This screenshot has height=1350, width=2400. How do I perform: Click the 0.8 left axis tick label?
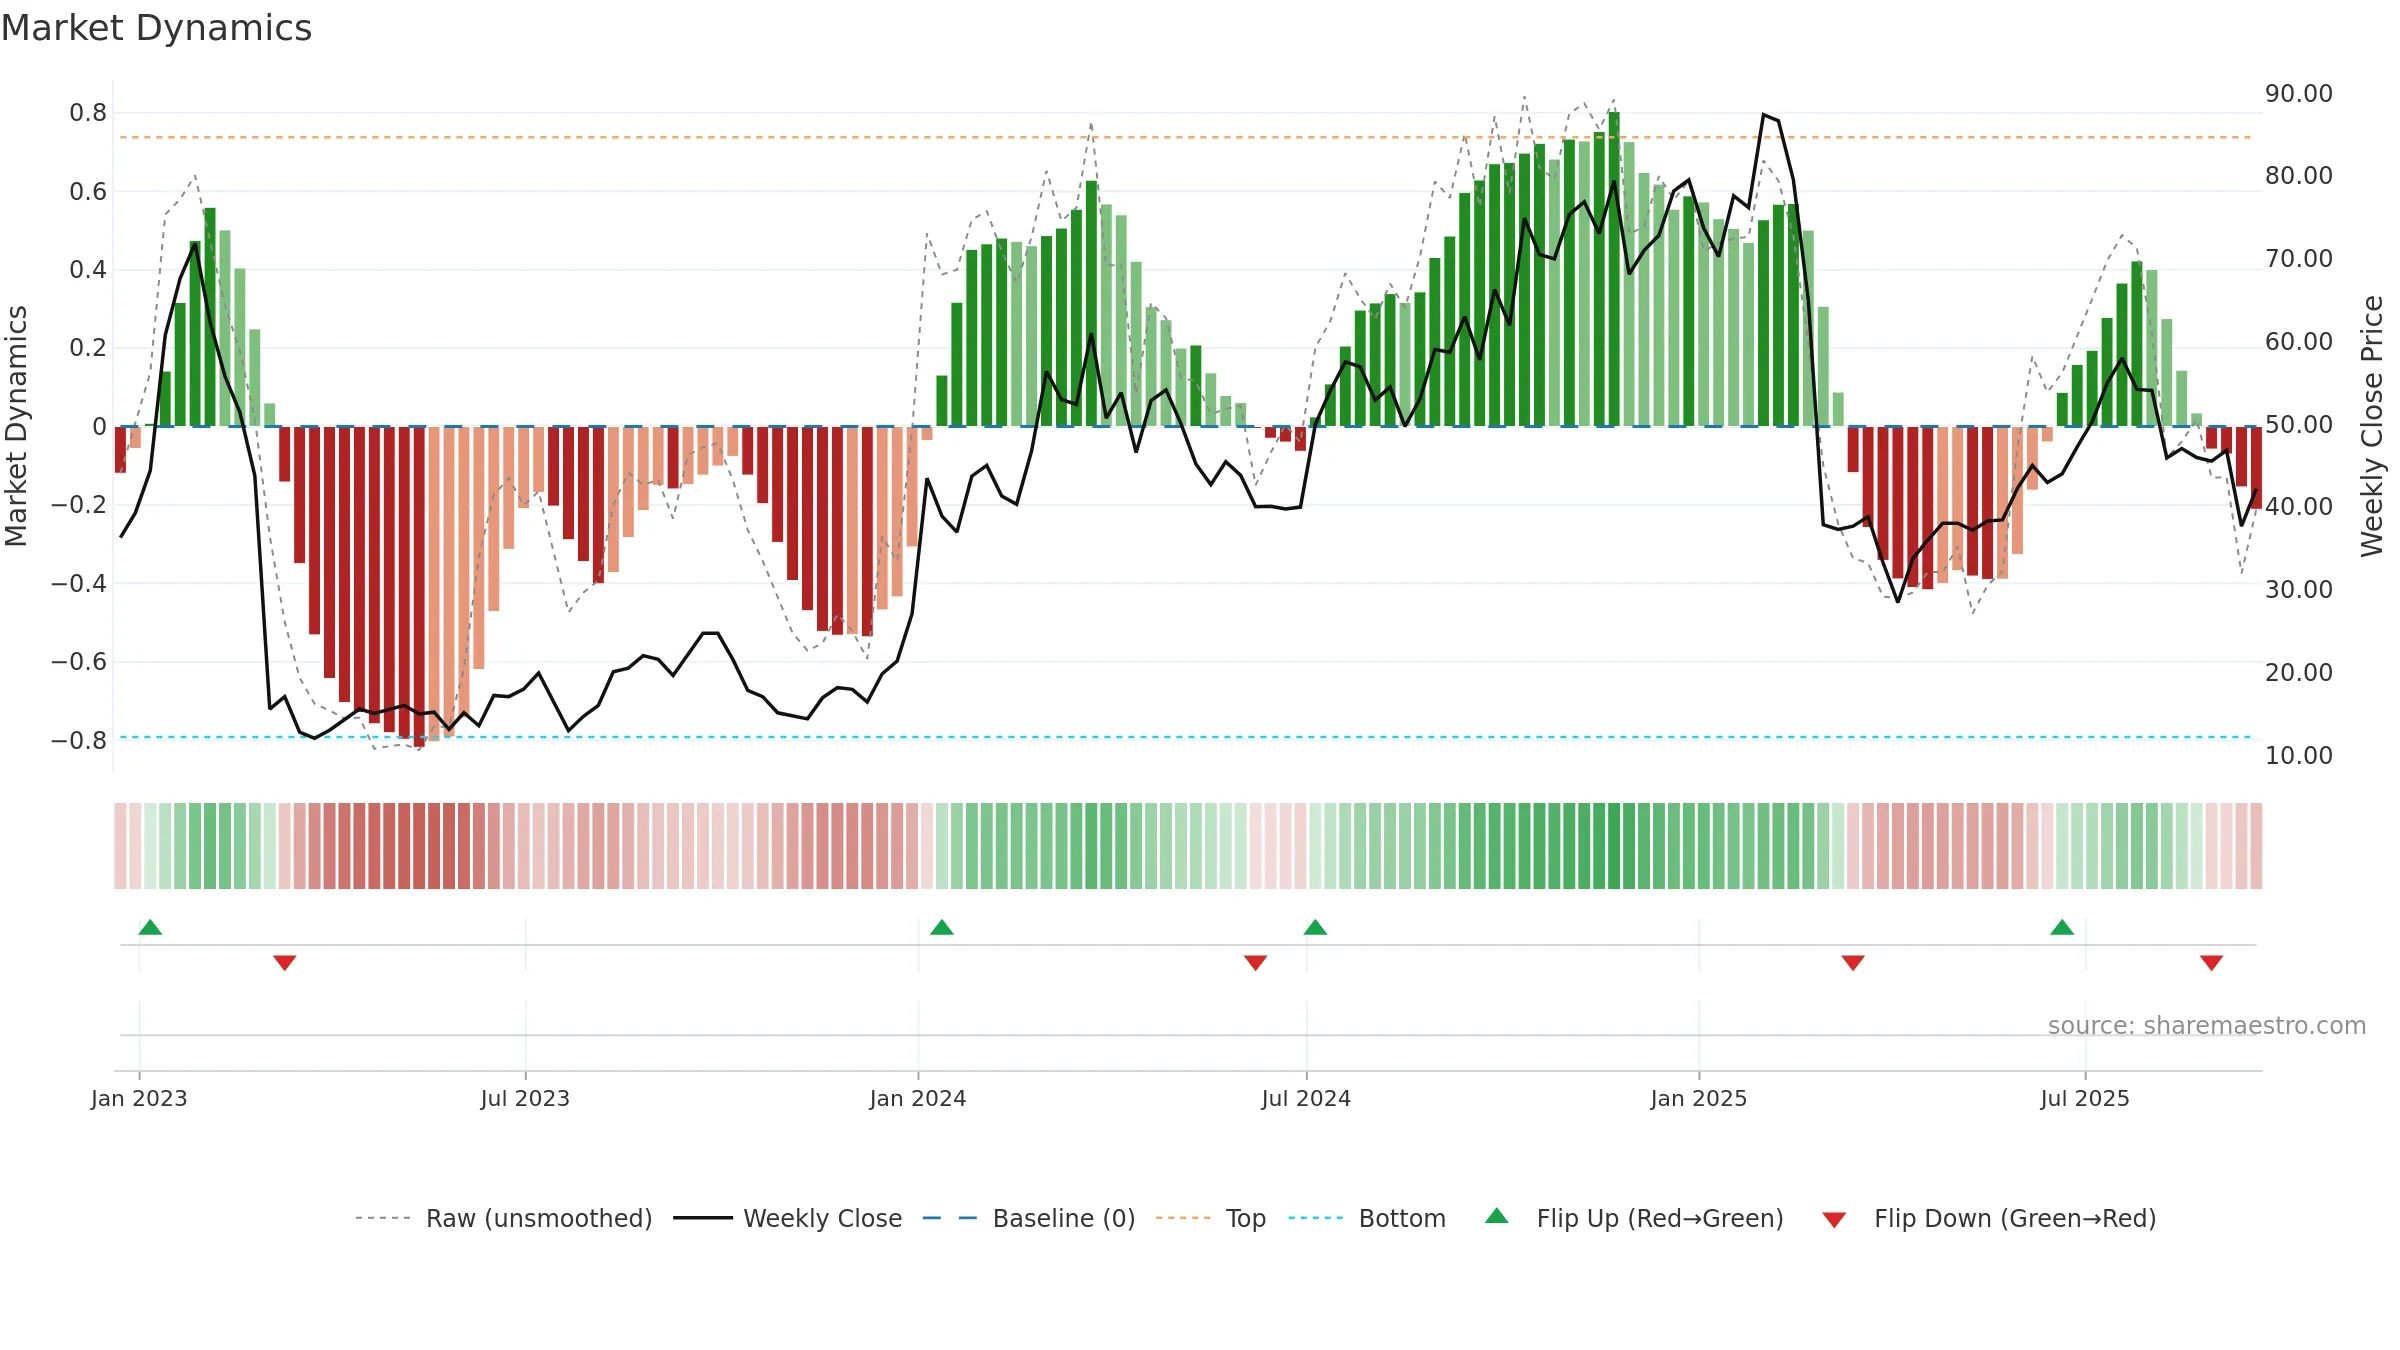[x=88, y=113]
